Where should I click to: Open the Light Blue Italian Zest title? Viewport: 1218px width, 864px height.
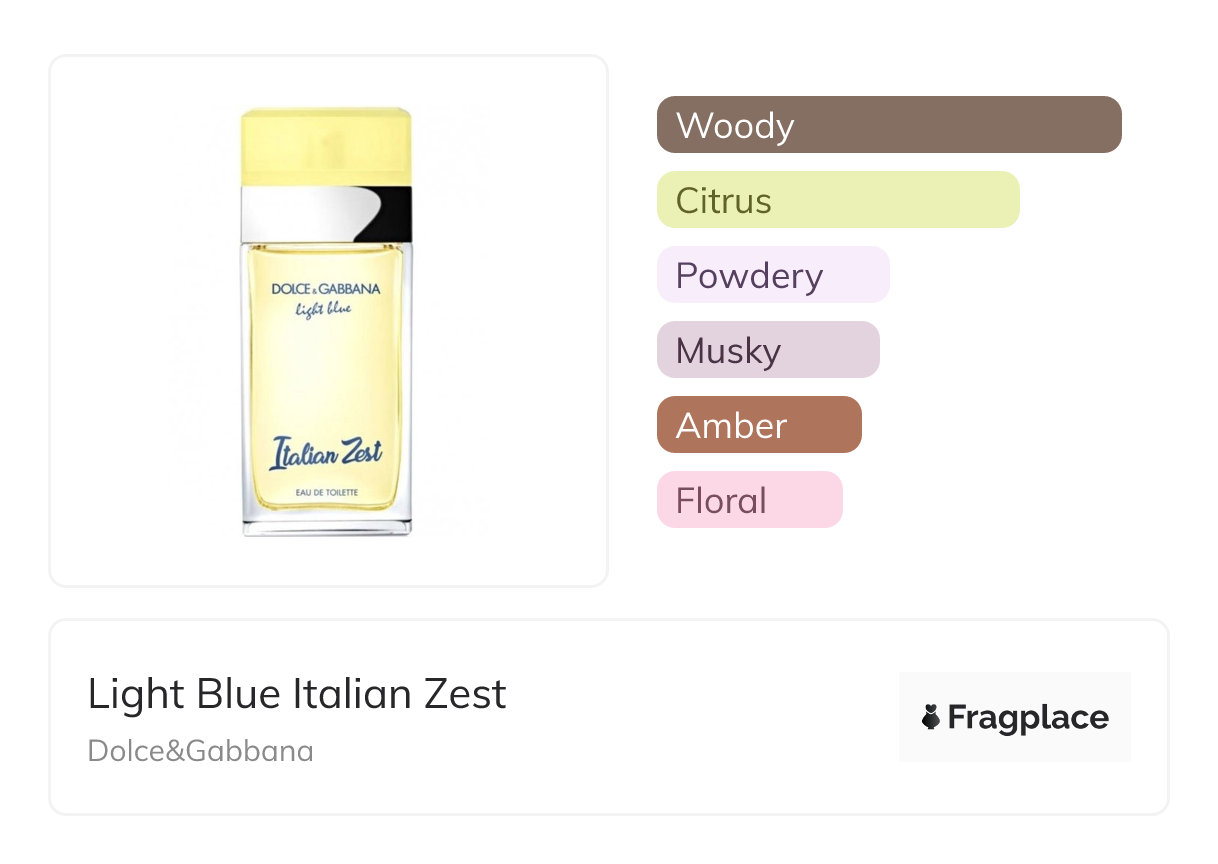pyautogui.click(x=297, y=694)
